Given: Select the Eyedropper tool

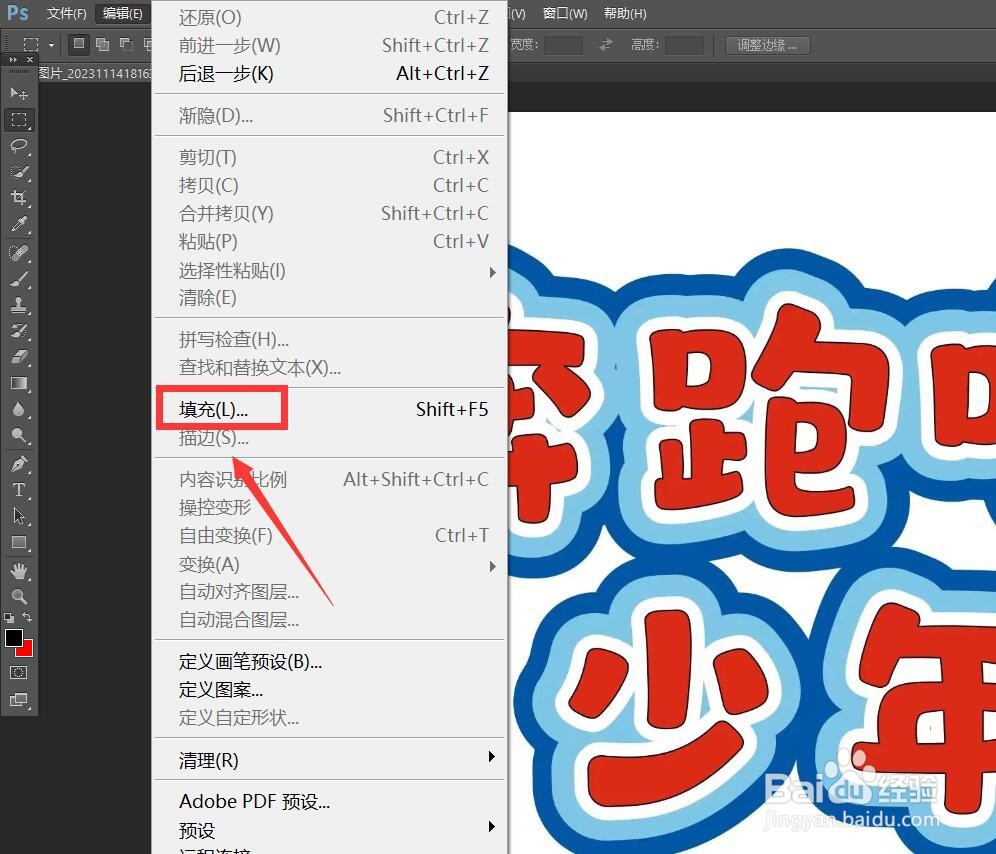Looking at the screenshot, I should pos(19,224).
